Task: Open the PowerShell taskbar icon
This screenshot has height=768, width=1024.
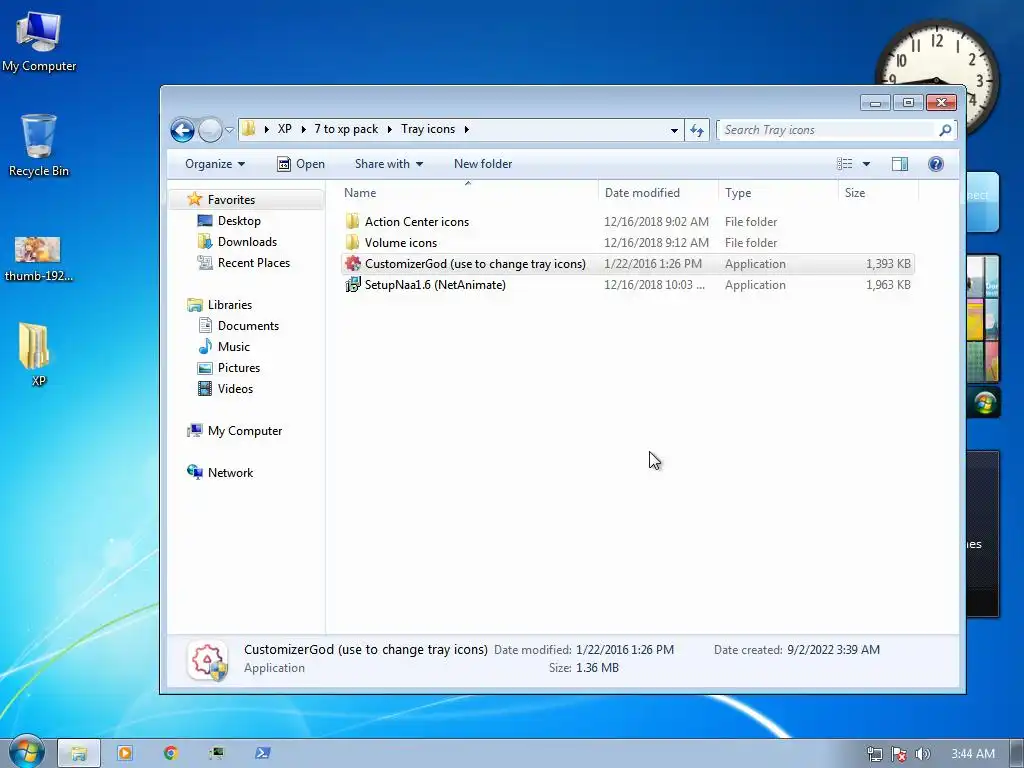Action: click(263, 753)
